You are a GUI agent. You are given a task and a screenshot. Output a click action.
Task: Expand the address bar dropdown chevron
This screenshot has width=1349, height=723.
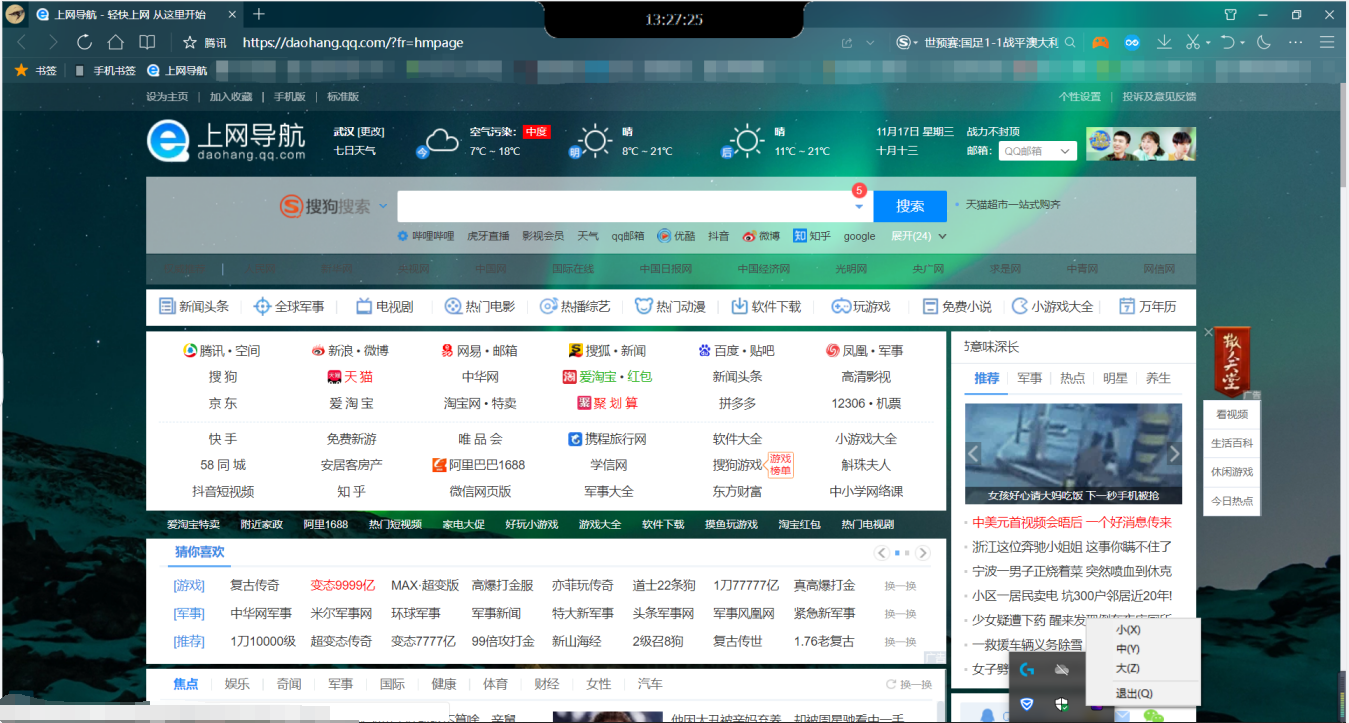(870, 43)
